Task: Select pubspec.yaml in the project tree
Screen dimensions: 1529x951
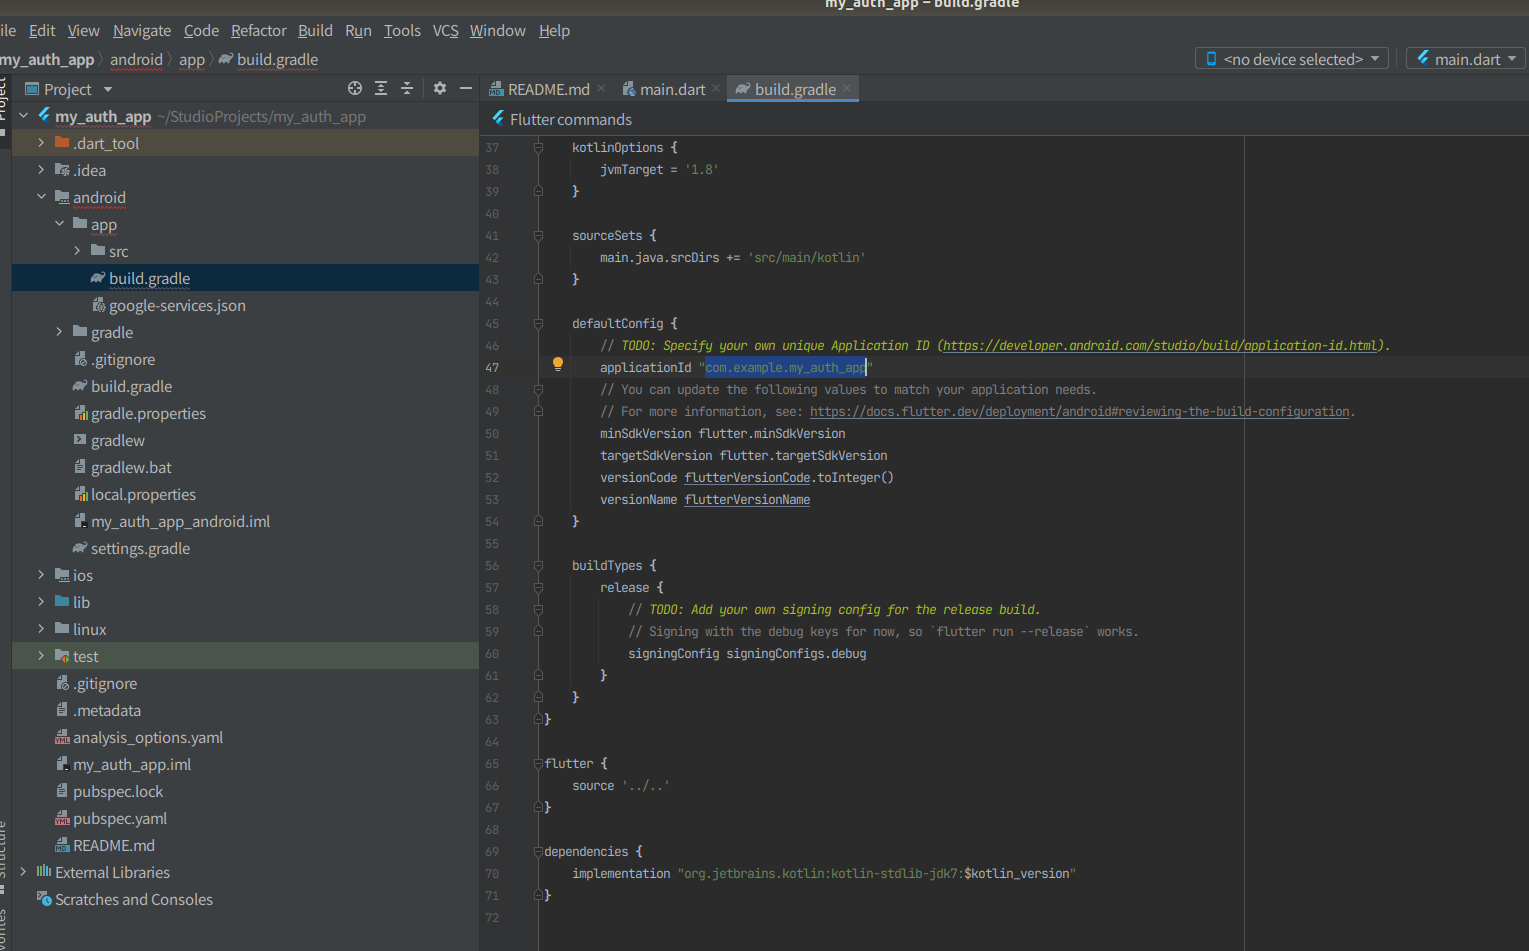Action: coord(119,818)
